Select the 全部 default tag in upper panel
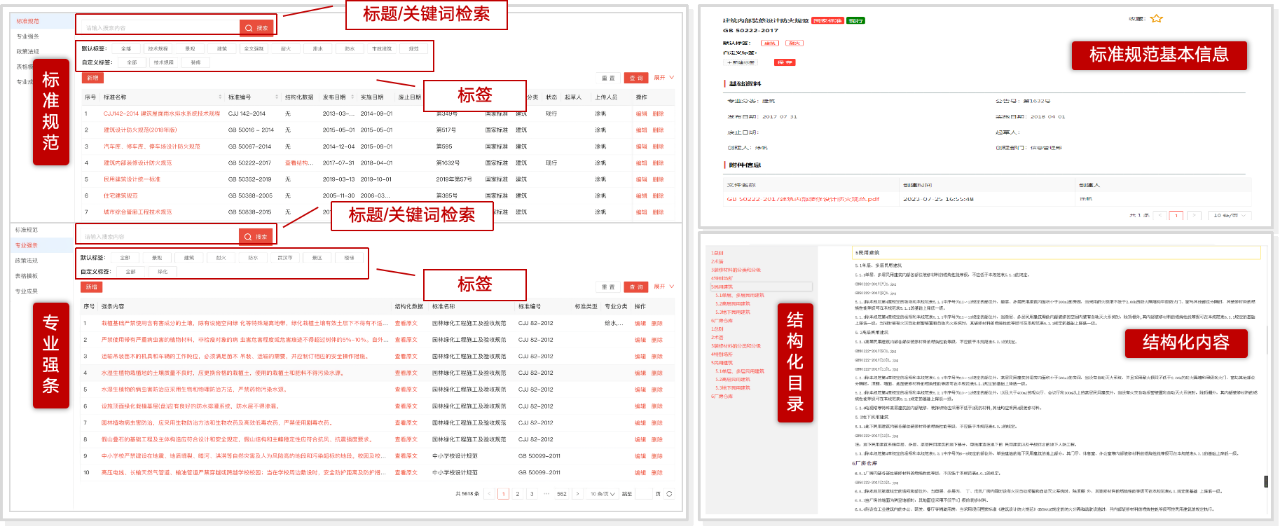The width and height of the screenshot is (1280, 526). click(126, 48)
